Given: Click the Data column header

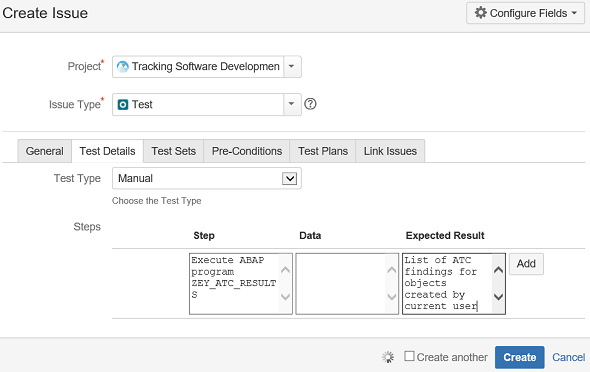Looking at the screenshot, I should 310,235.
